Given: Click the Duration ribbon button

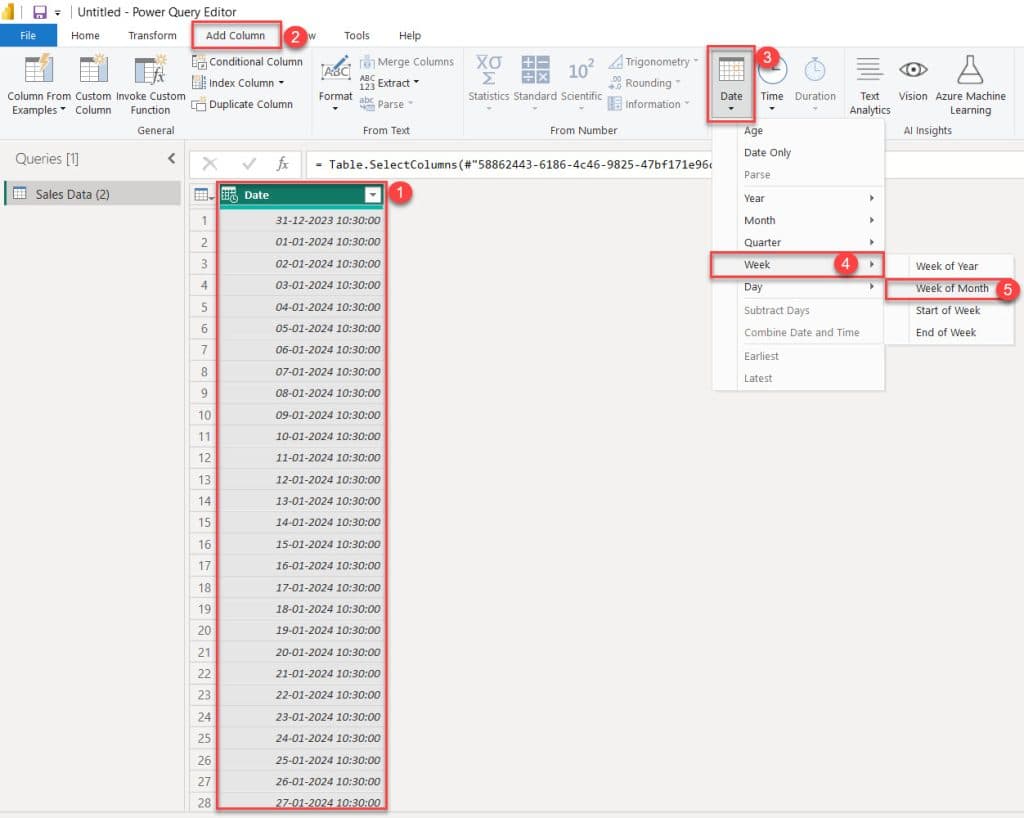Looking at the screenshot, I should 815,84.
